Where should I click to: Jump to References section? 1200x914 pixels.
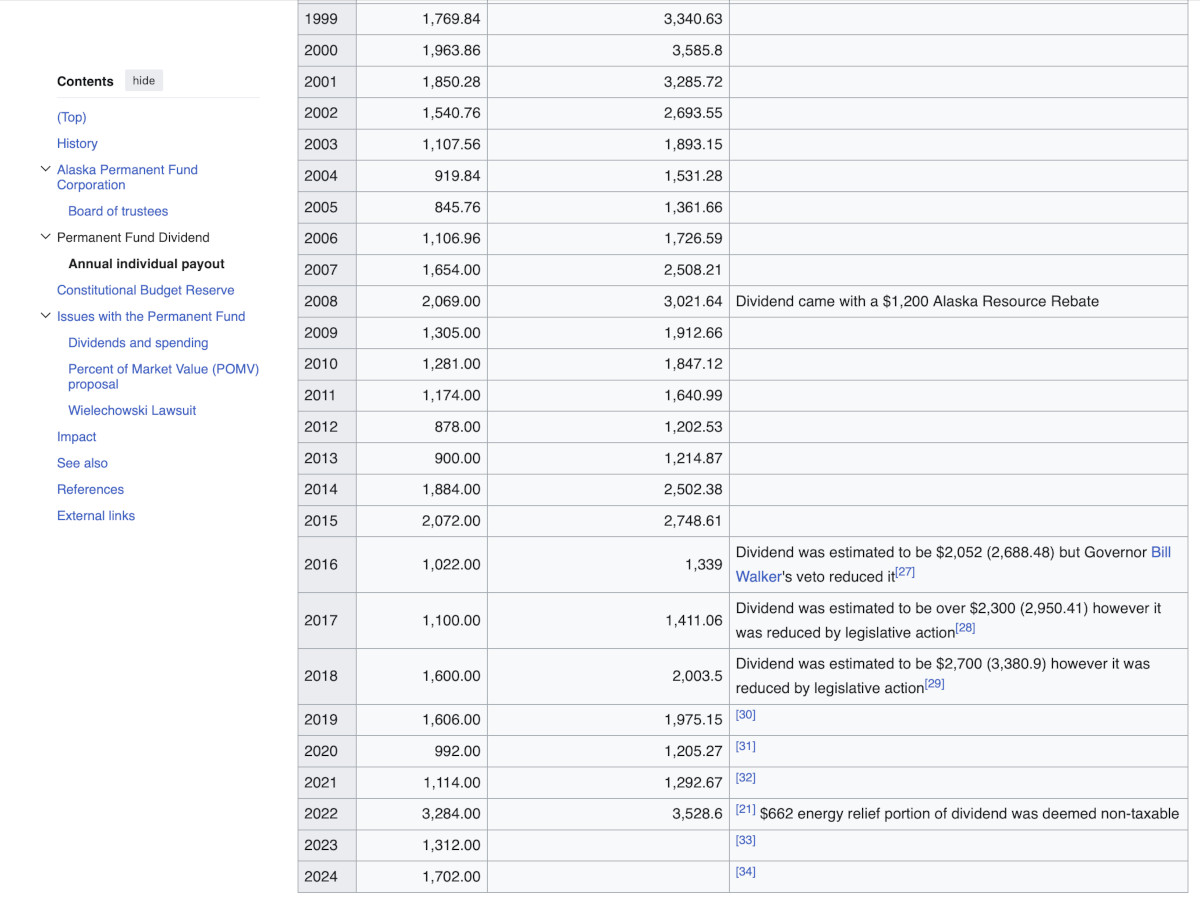[x=90, y=490]
